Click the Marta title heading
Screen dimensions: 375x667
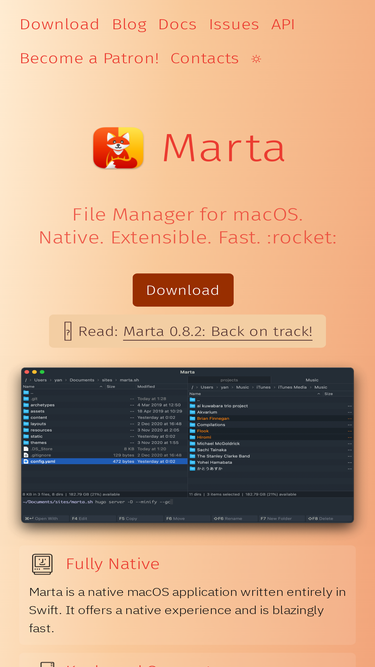pyautogui.click(x=224, y=148)
